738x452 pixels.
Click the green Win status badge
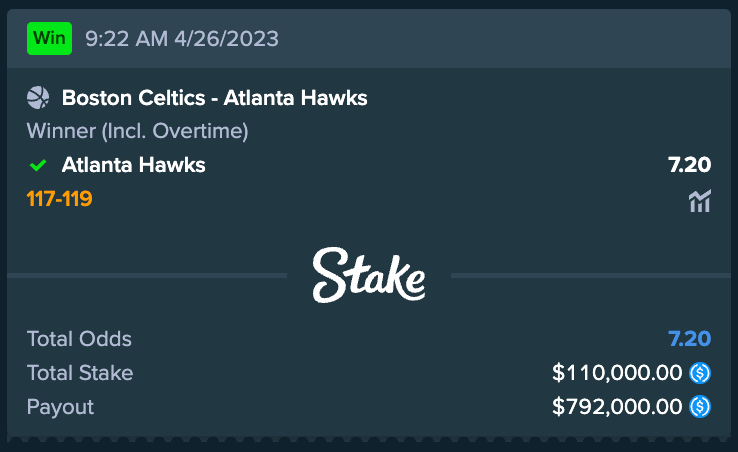(x=50, y=39)
